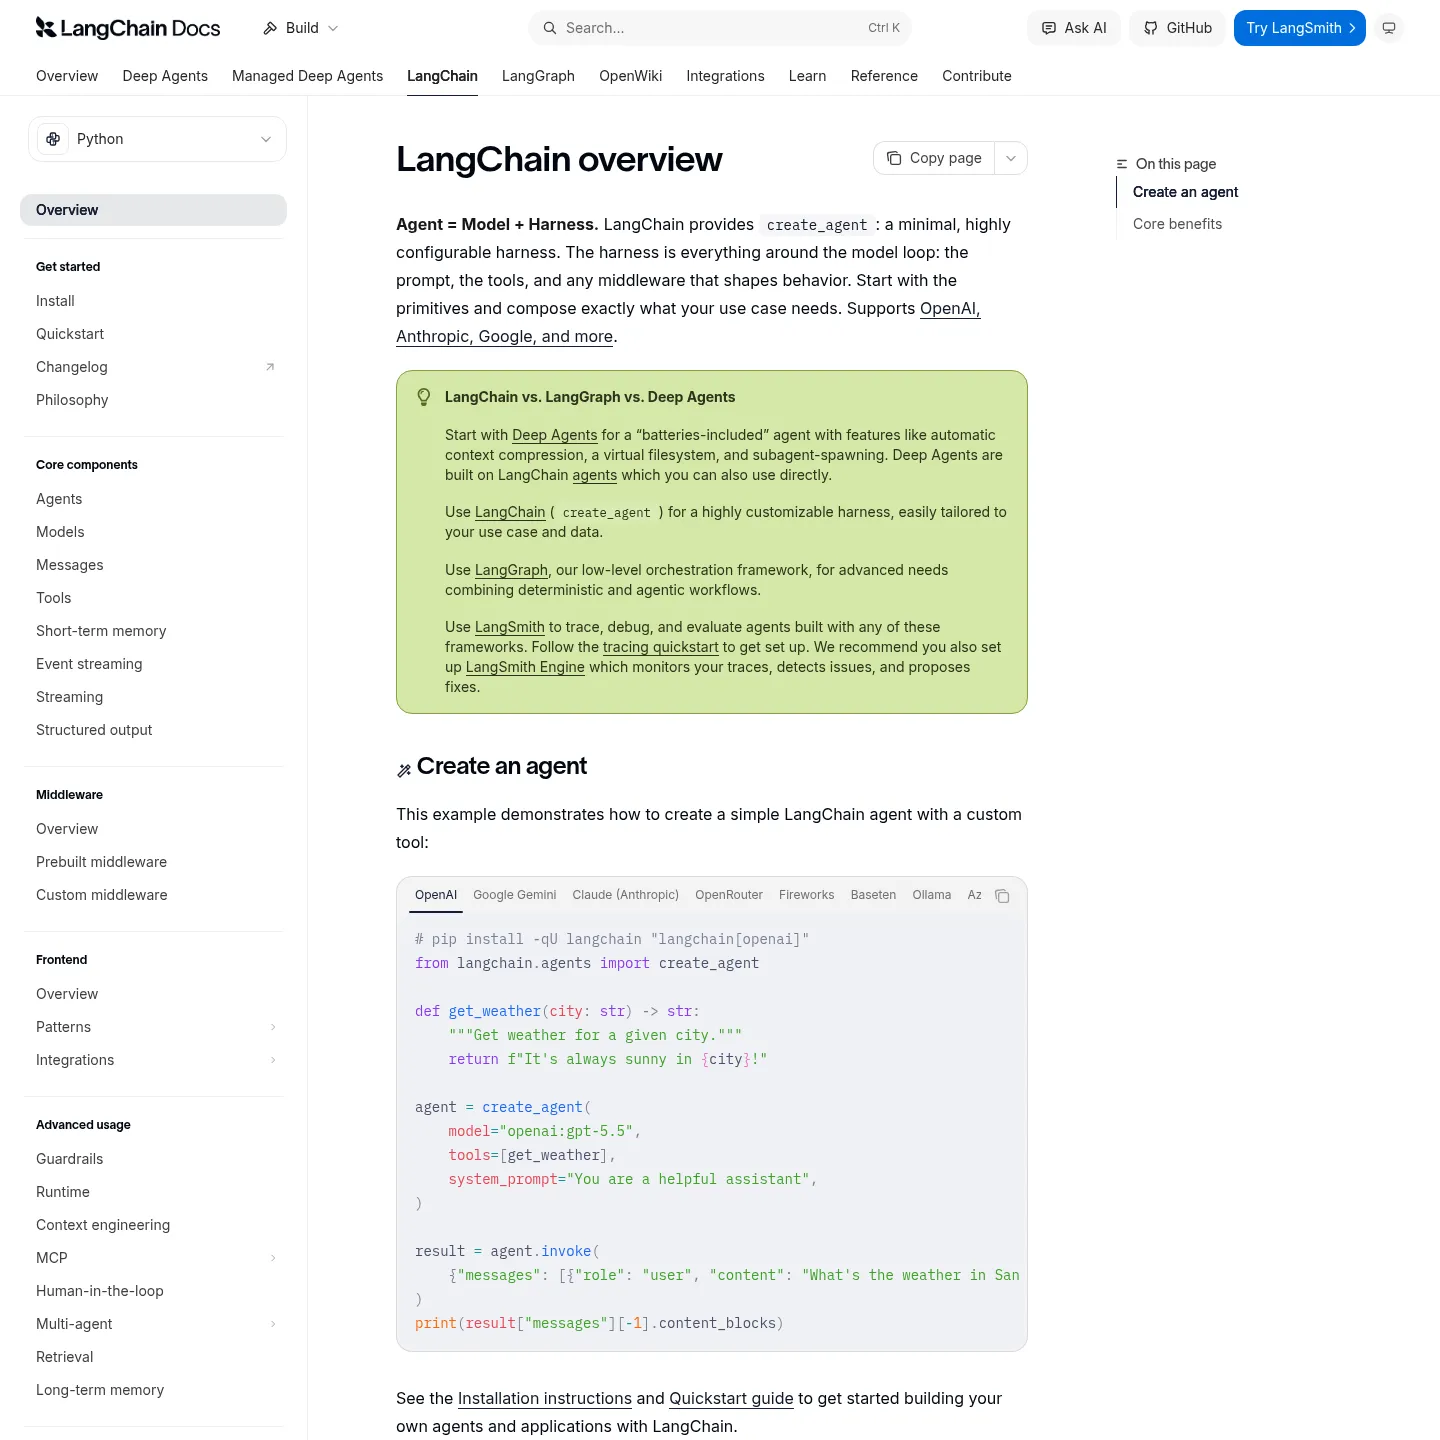This screenshot has height=1440, width=1440.
Task: Select the Ollama code tab
Action: [932, 895]
